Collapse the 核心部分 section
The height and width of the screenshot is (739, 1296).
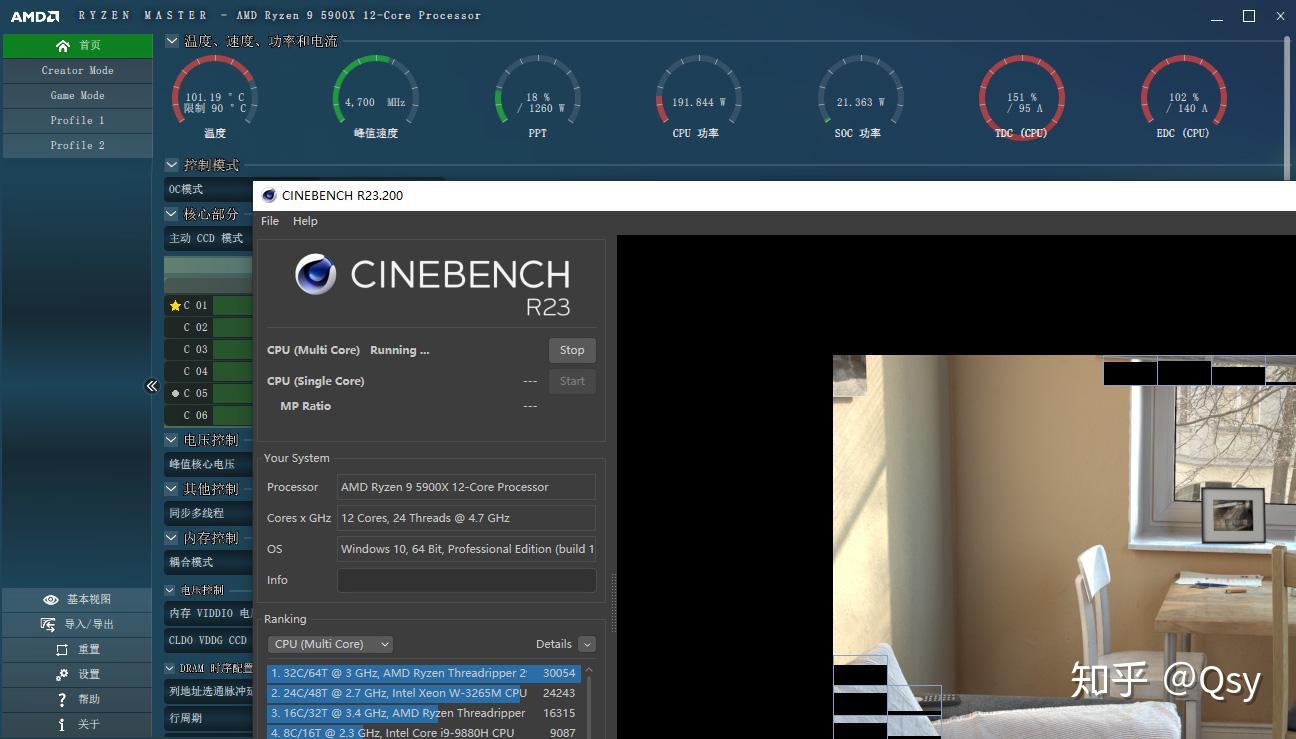point(172,214)
